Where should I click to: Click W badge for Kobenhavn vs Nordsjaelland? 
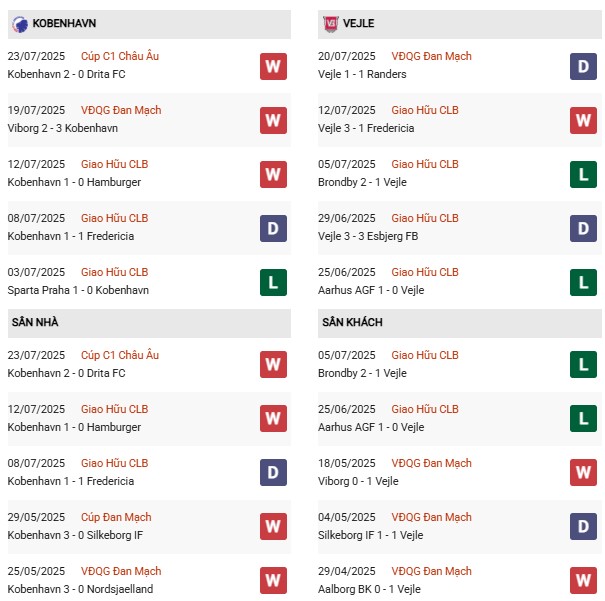pos(273,581)
